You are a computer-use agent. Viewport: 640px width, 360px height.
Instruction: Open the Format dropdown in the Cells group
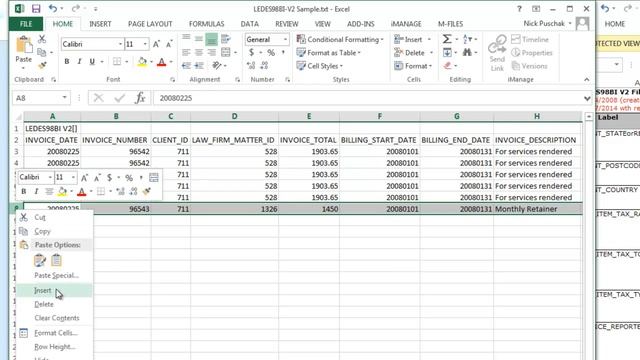click(x=413, y=66)
